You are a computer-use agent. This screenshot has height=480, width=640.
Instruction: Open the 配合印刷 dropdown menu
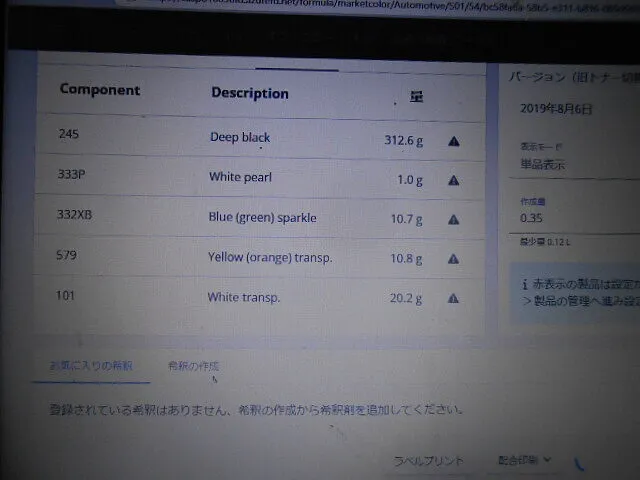(x=525, y=460)
